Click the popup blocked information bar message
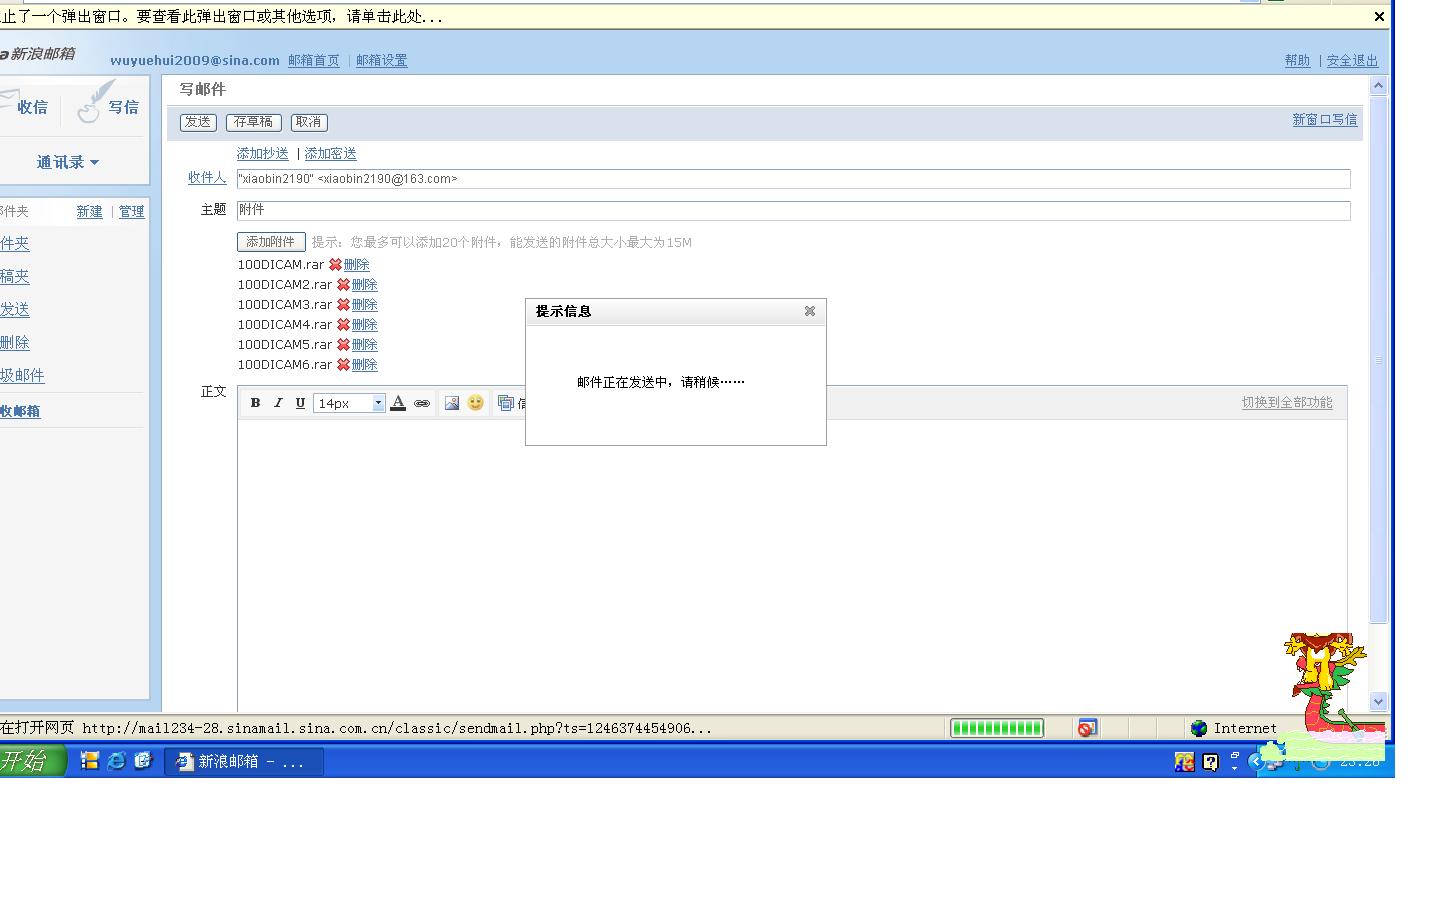The width and height of the screenshot is (1440, 900). tap(221, 16)
